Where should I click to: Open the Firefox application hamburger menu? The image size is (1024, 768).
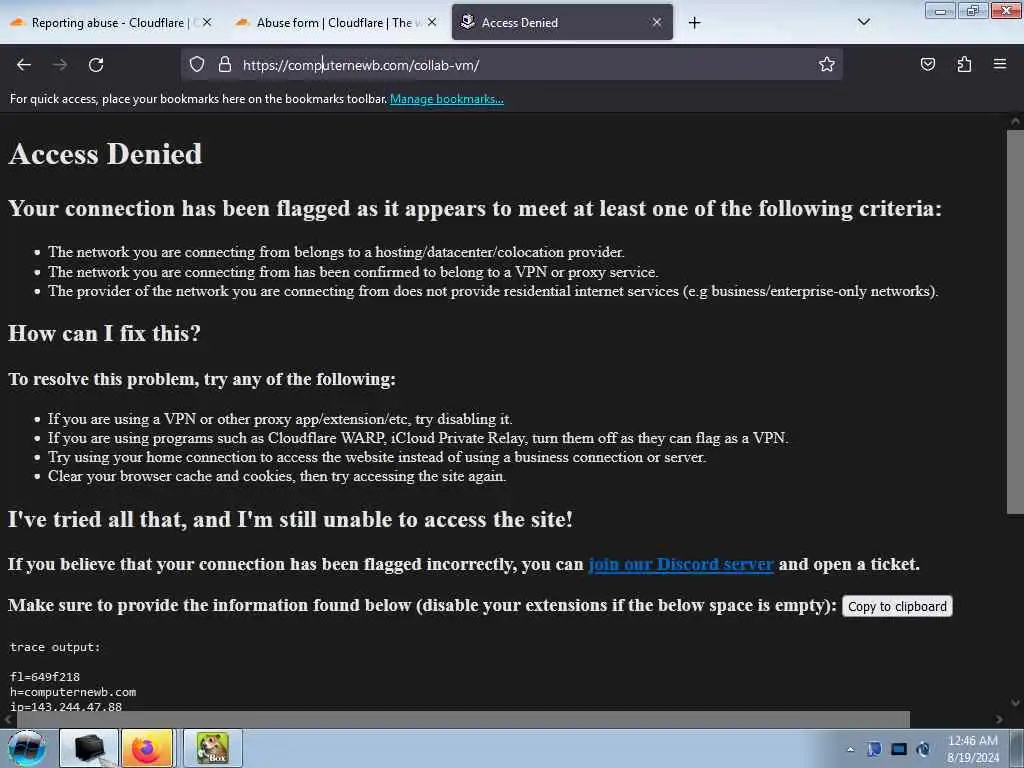[999, 64]
